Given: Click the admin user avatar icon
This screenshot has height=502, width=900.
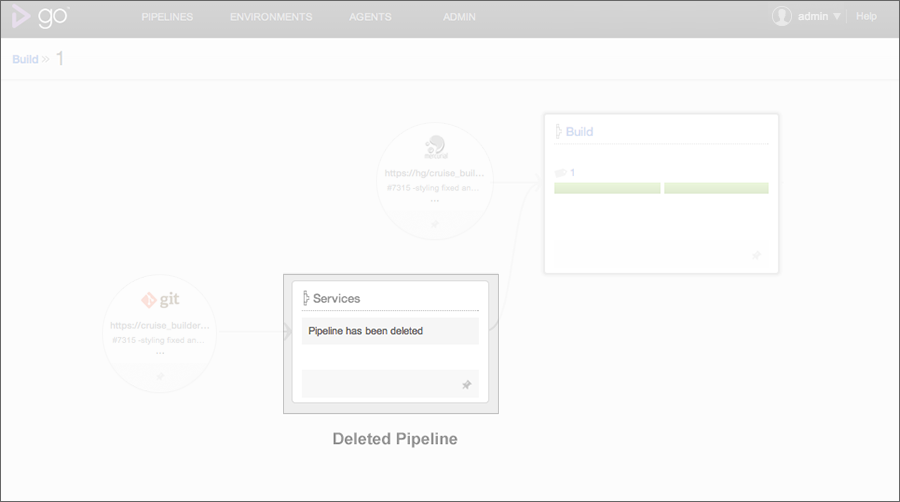Looking at the screenshot, I should click(x=782, y=17).
